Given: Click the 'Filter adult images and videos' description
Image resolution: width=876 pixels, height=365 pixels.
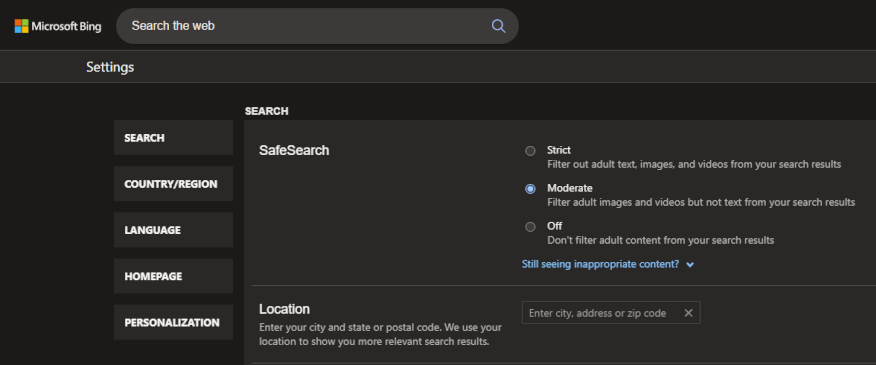Looking at the screenshot, I should coord(701,202).
